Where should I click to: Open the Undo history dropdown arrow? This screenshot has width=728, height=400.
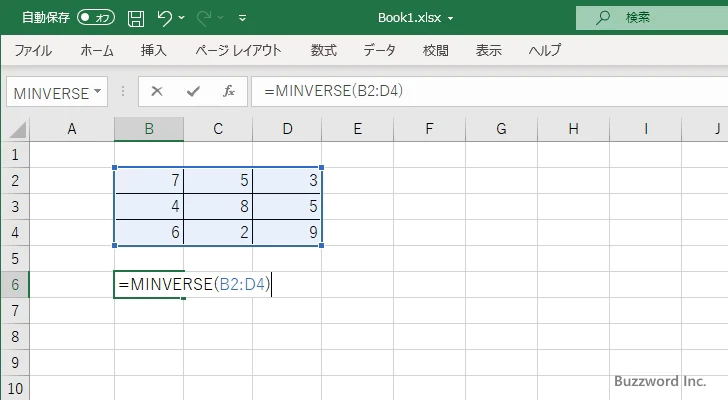[182, 18]
